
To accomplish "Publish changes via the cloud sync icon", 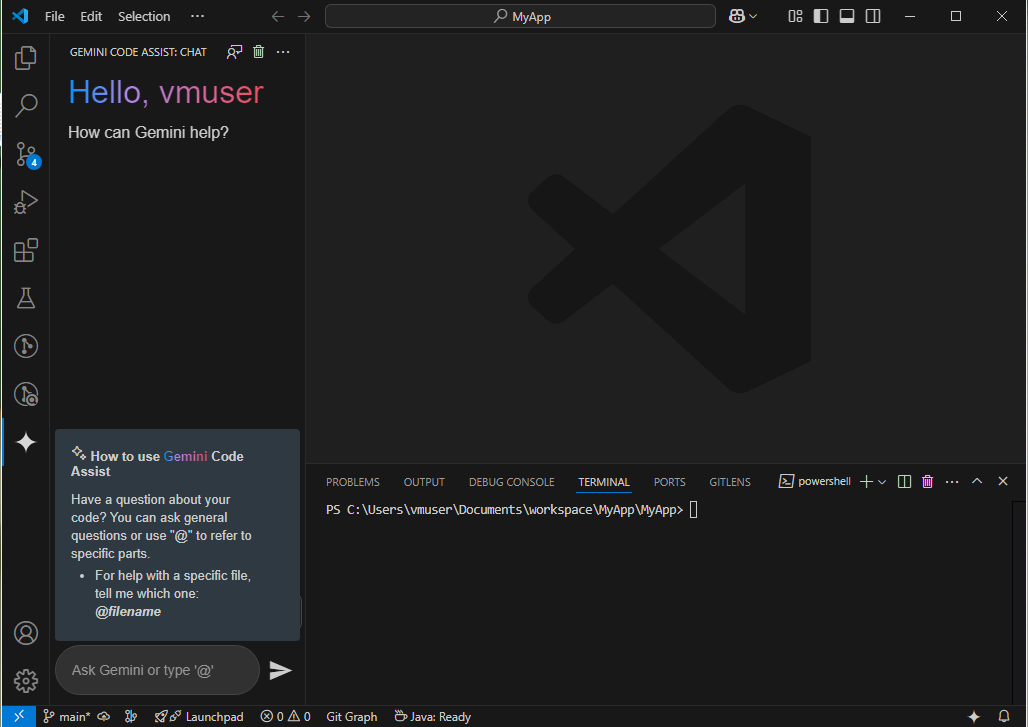I will [104, 717].
